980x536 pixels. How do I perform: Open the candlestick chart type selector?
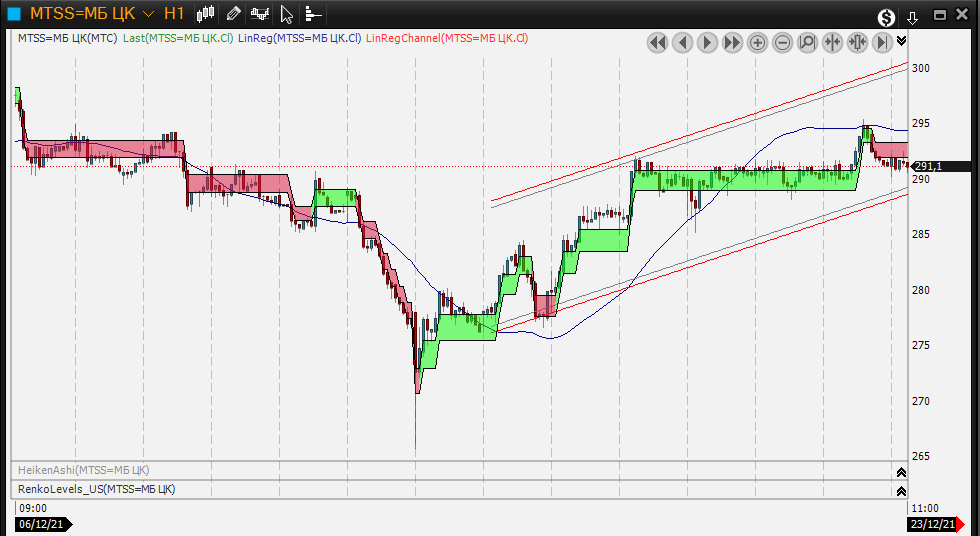206,14
